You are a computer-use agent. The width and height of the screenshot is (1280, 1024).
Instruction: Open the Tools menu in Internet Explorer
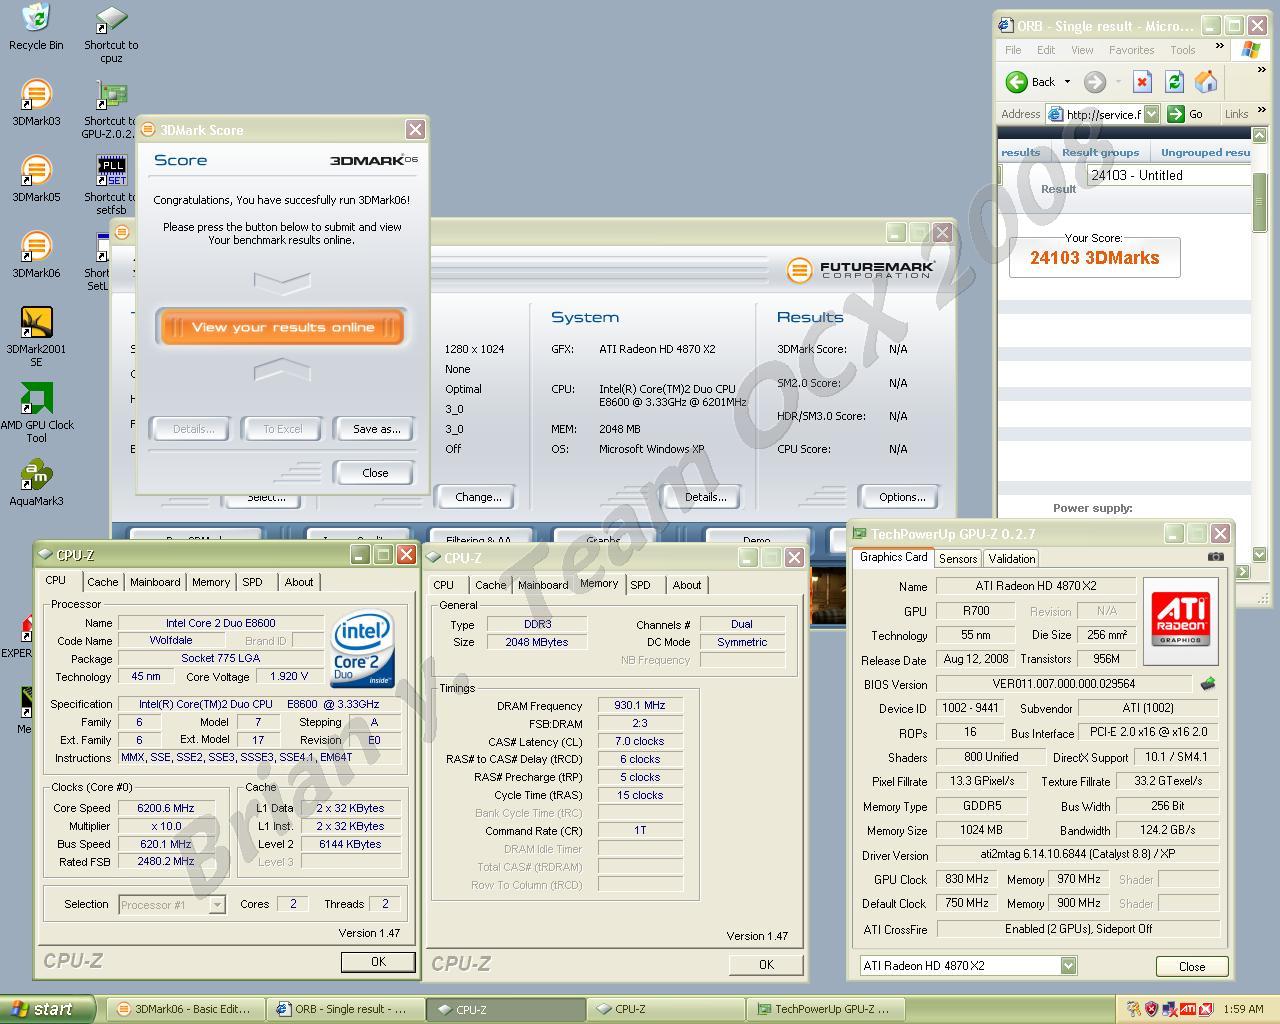(1183, 50)
